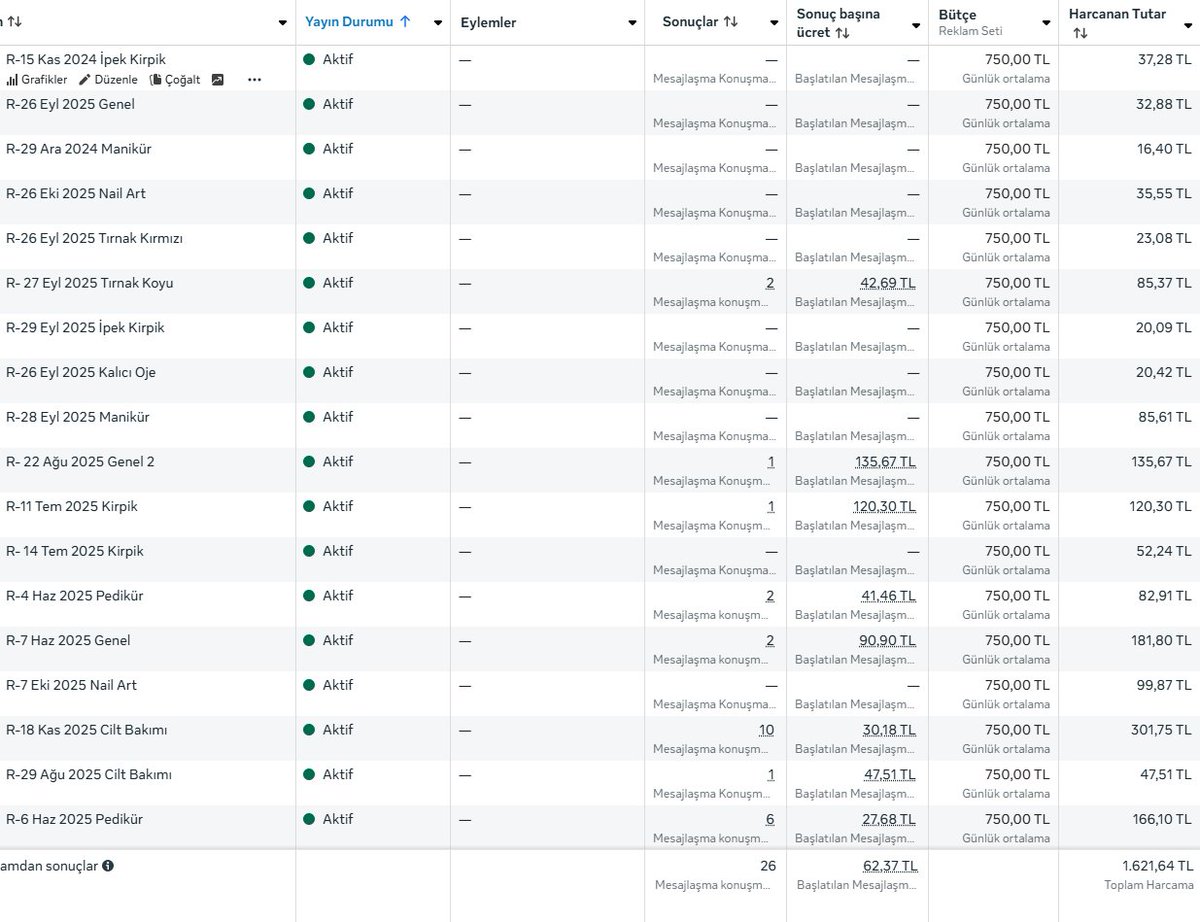Click the total results value 26
This screenshot has height=922, width=1200.
768,866
